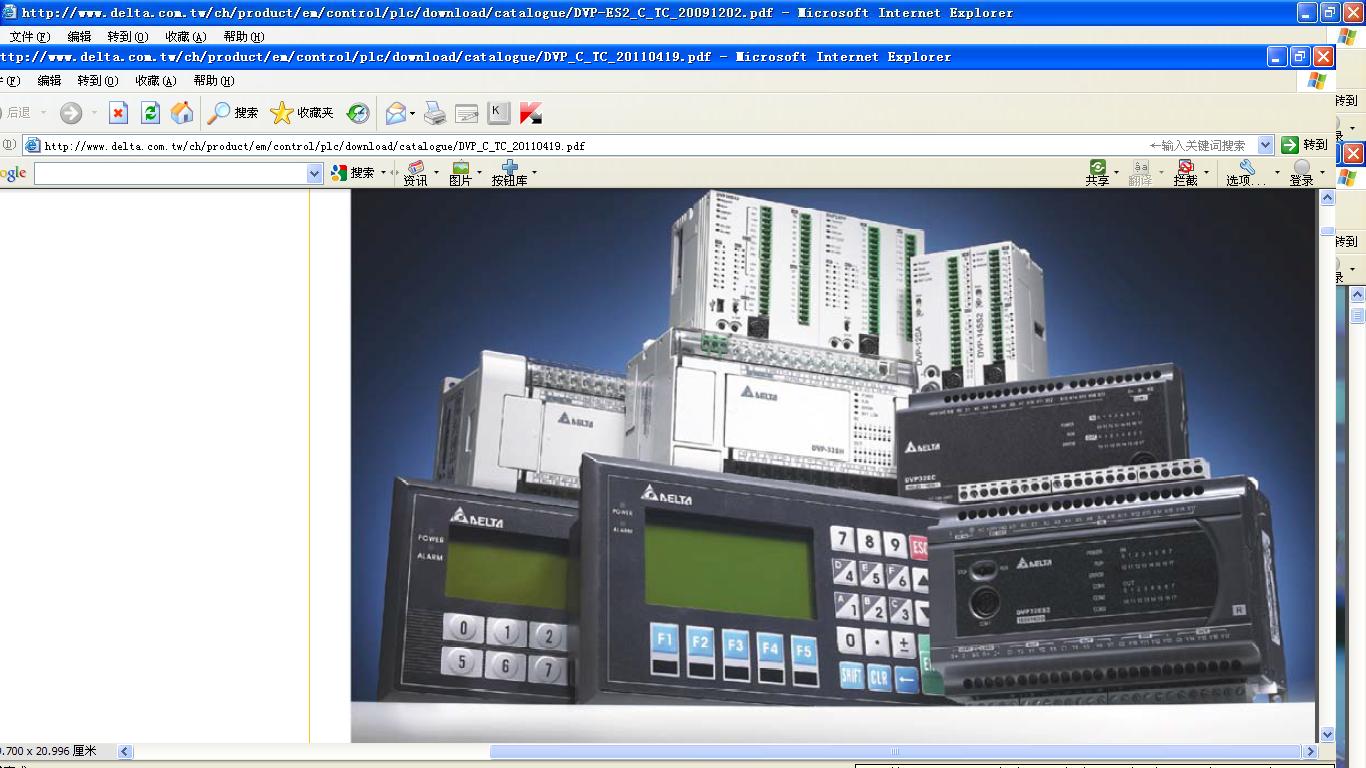Open the Mail envelope dropdown arrow
The image size is (1366, 768).
[x=412, y=114]
